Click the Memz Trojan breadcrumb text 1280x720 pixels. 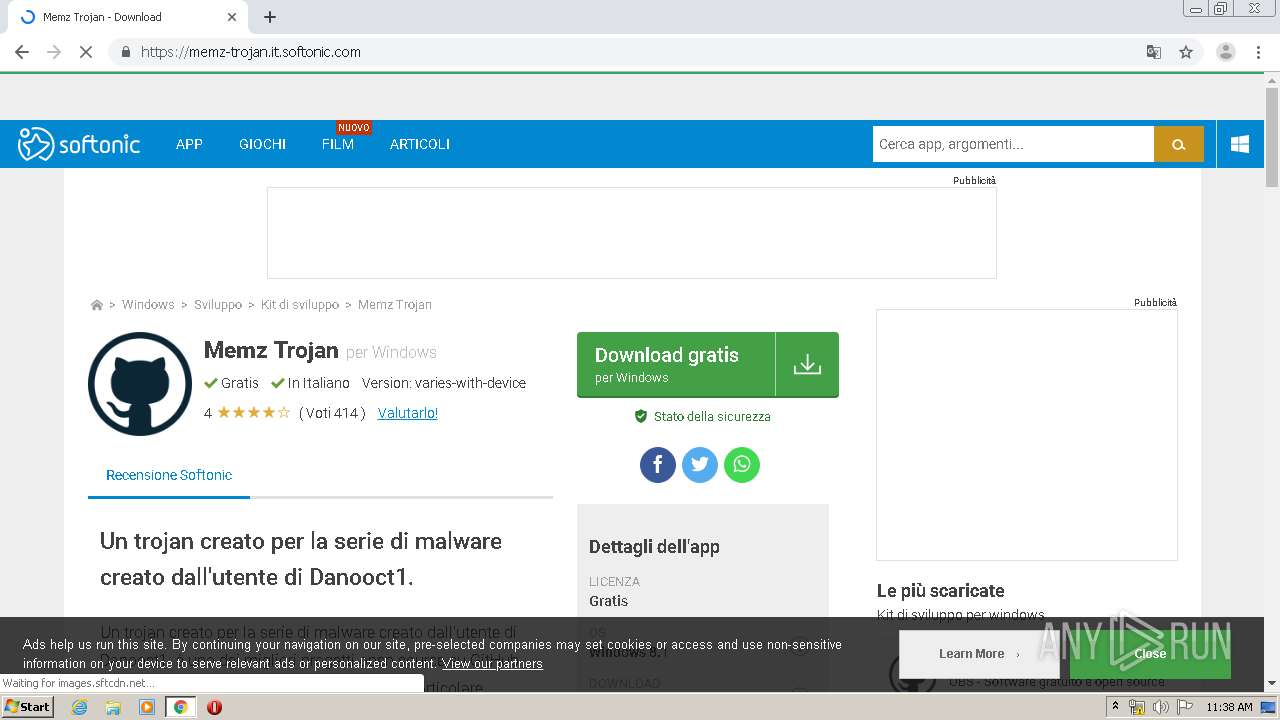point(395,305)
